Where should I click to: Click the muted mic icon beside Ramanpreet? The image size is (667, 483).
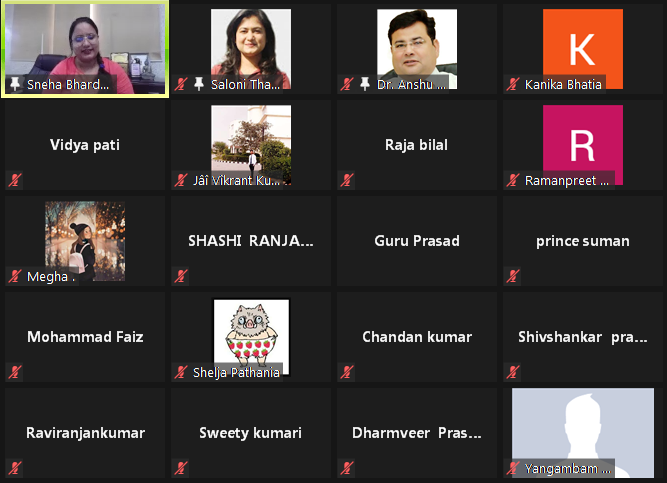(513, 180)
